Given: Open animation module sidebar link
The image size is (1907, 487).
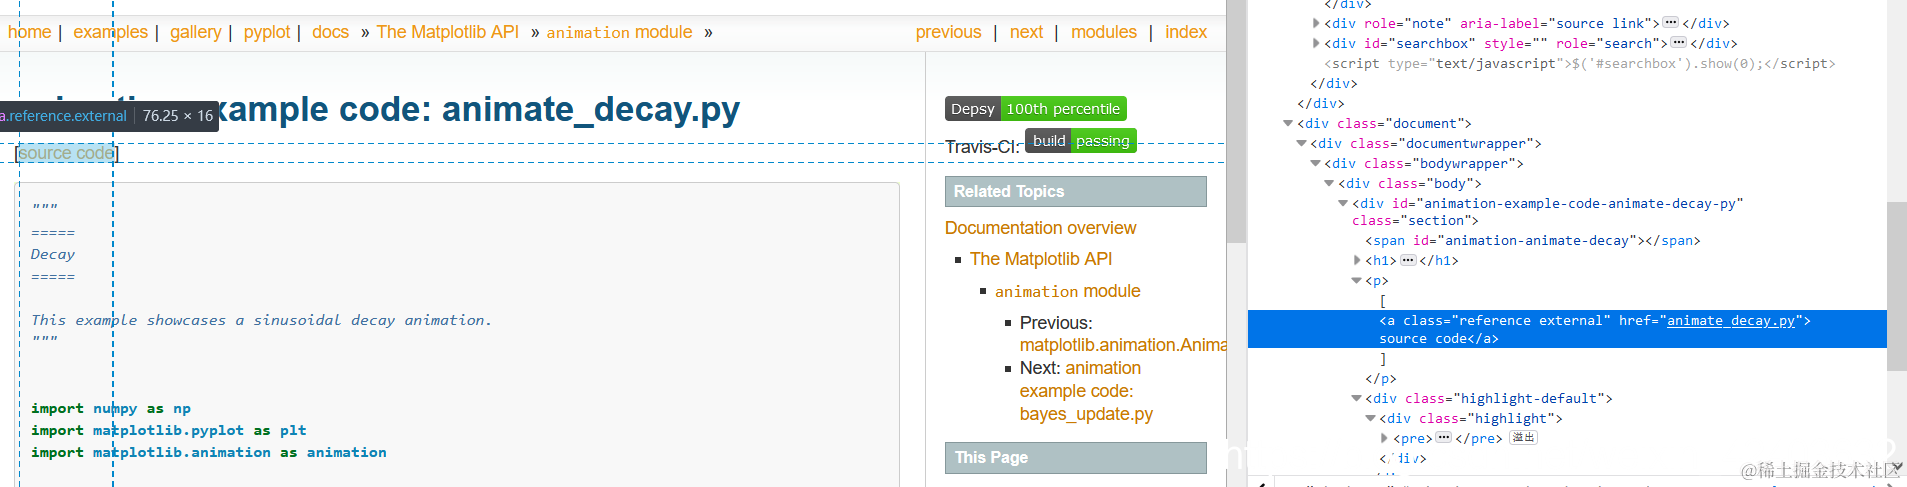Looking at the screenshot, I should 1067,291.
